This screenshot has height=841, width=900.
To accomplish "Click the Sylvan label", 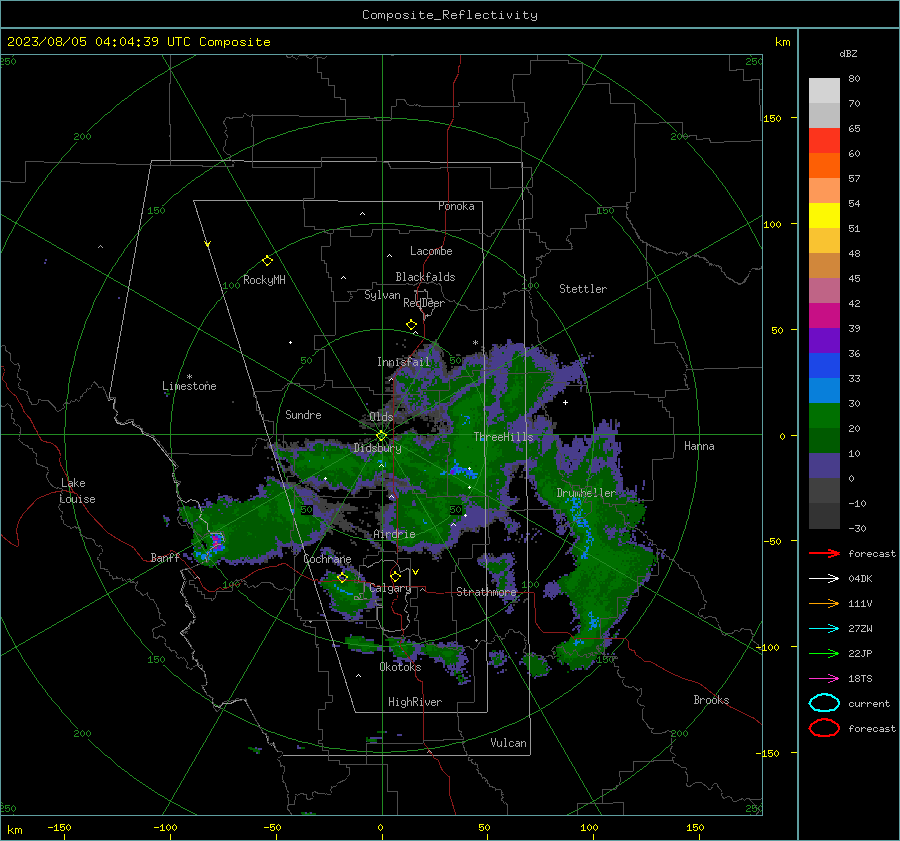I will point(382,295).
